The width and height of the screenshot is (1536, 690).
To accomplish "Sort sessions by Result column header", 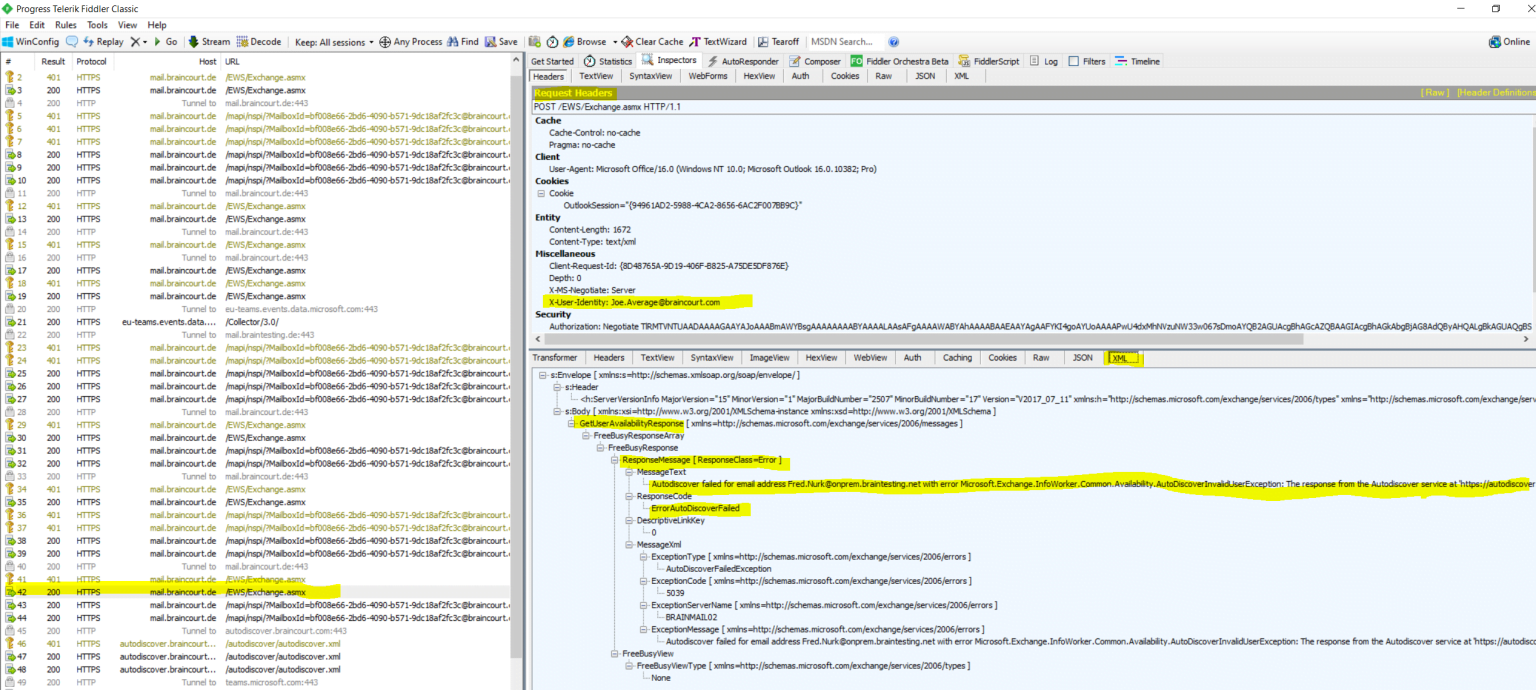I will pyautogui.click(x=53, y=61).
